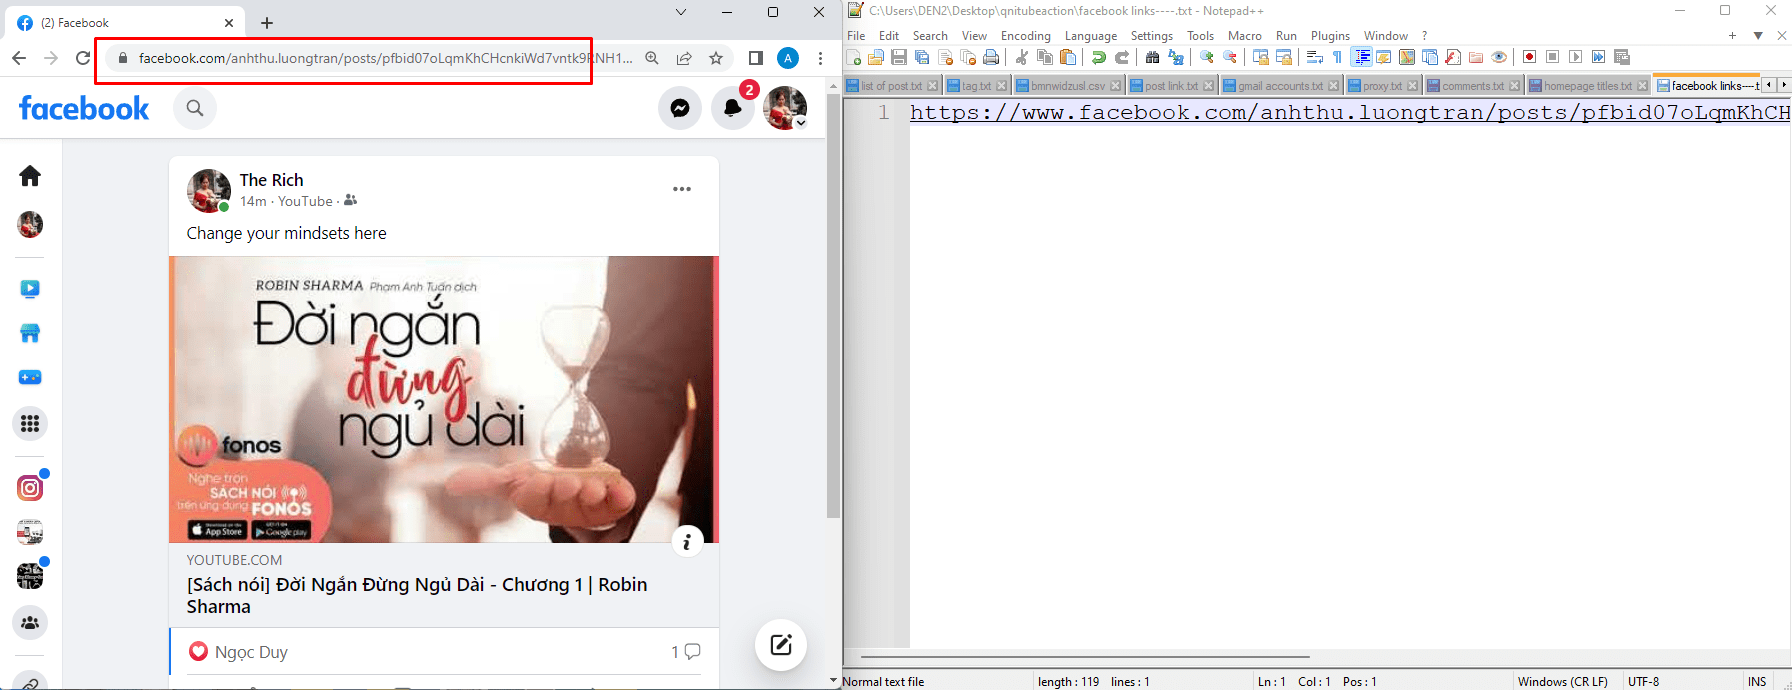The image size is (1792, 690).
Task: Redo the last action in Notepad++
Action: click(x=1122, y=57)
